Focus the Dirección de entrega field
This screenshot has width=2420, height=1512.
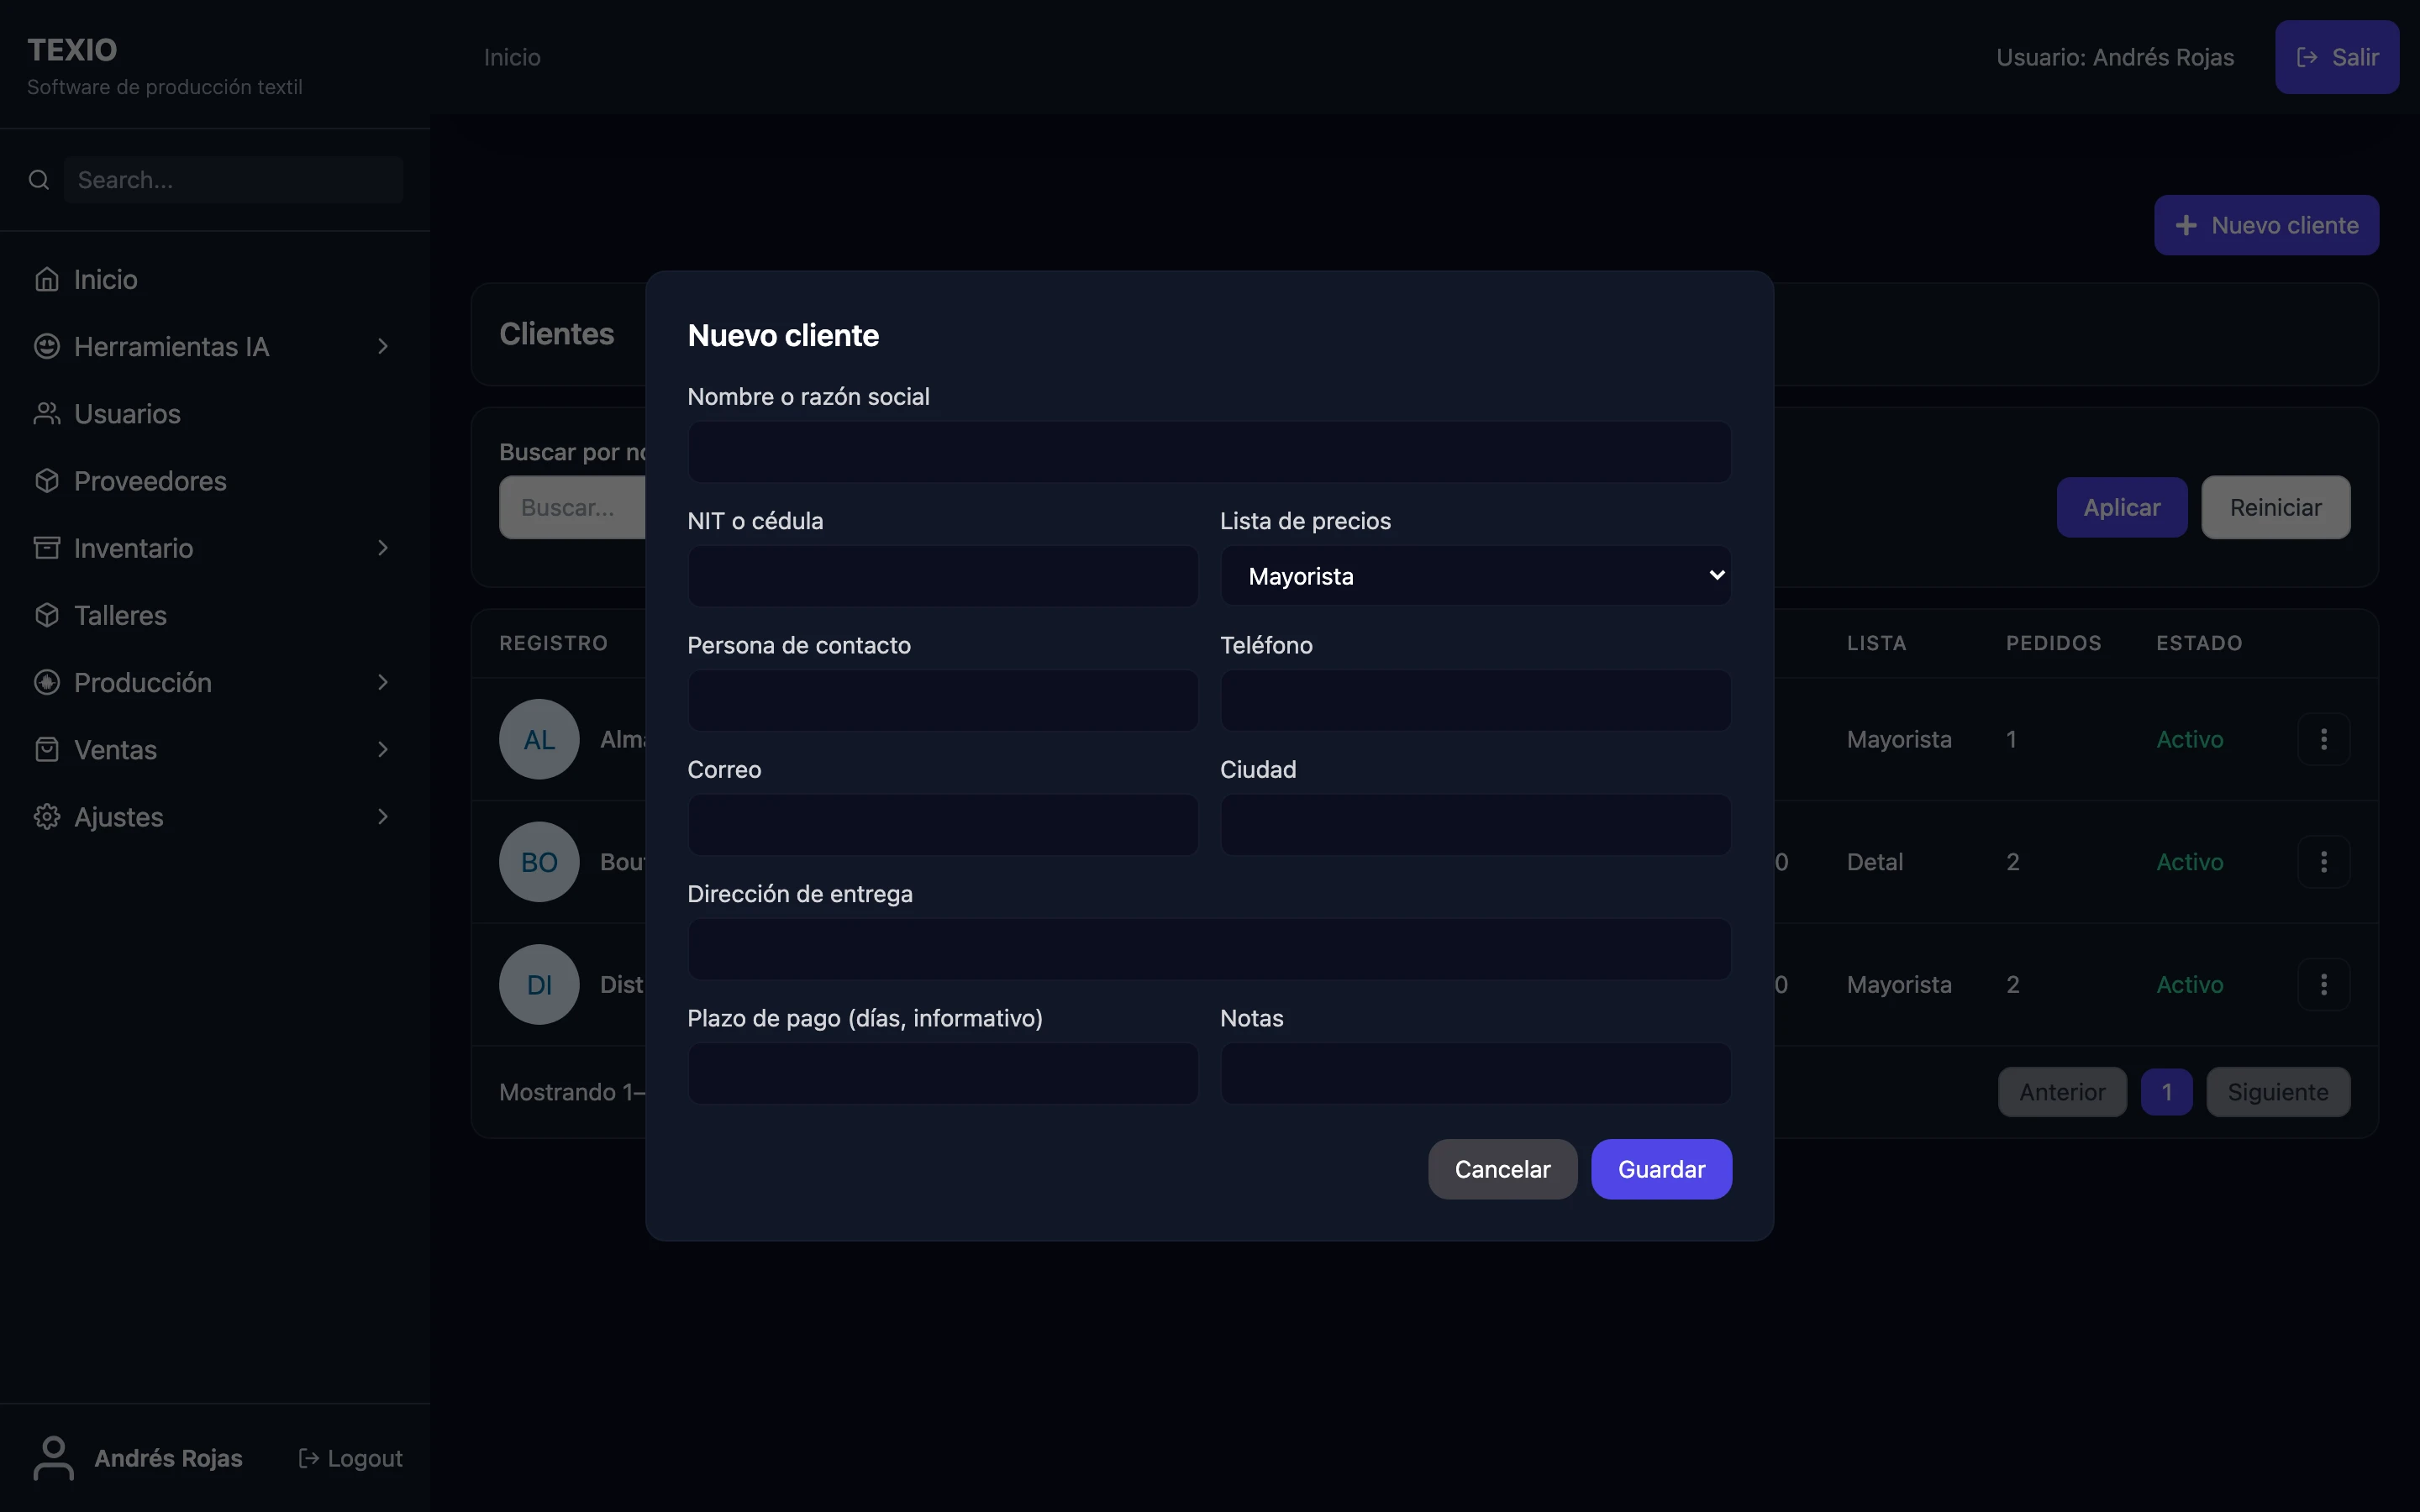pyautogui.click(x=1209, y=949)
